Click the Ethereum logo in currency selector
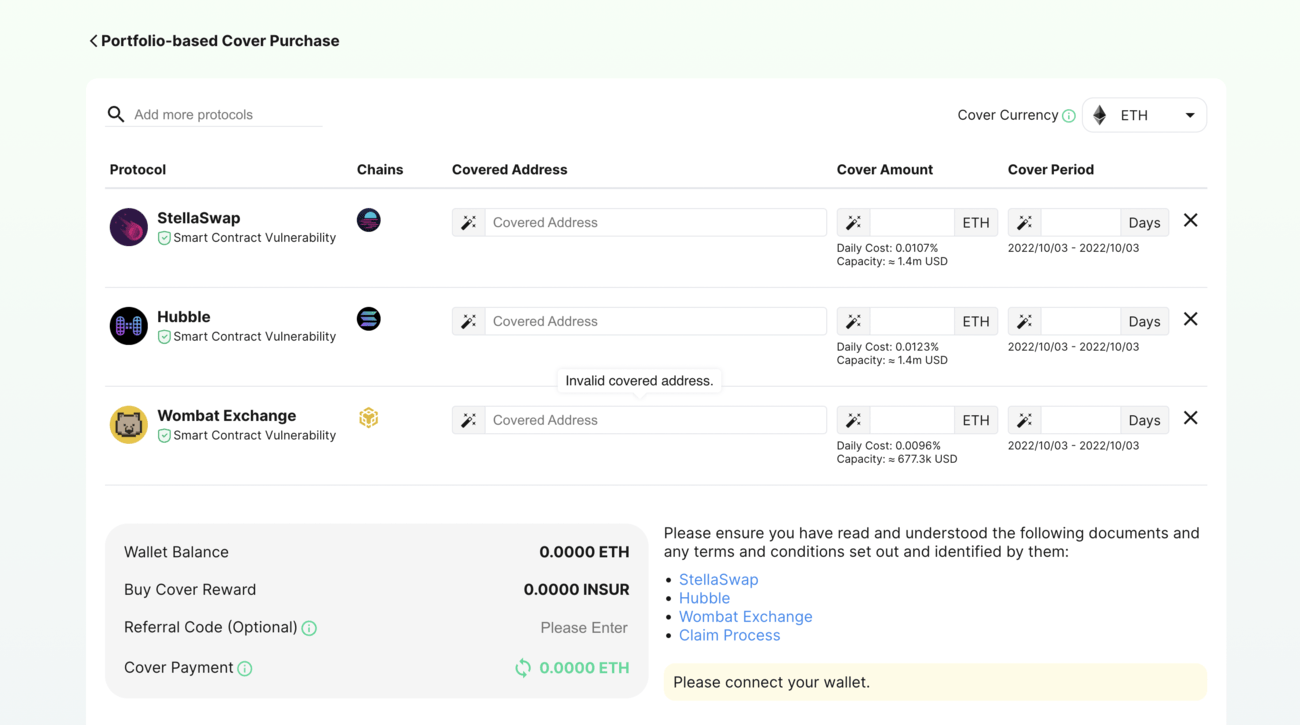This screenshot has height=725, width=1300. (x=1100, y=115)
